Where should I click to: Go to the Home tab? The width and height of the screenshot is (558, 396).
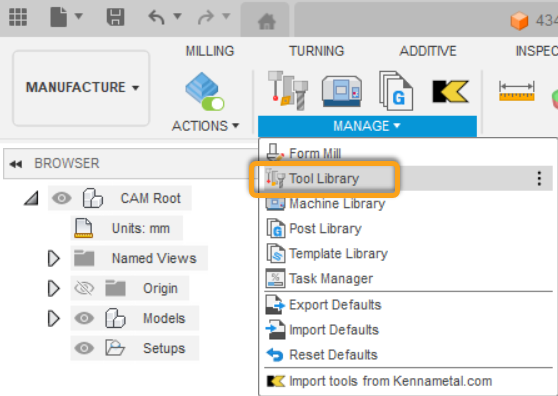click(x=267, y=21)
